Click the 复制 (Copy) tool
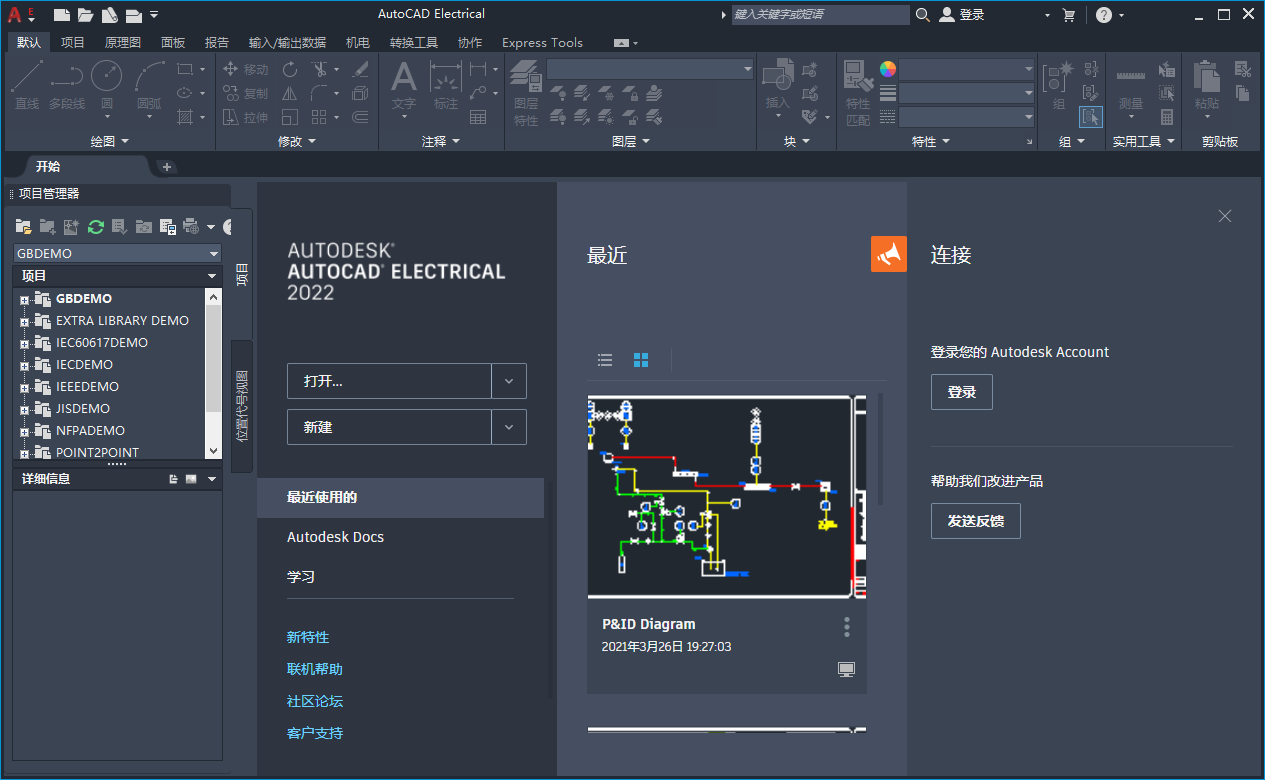The image size is (1265, 780). click(x=245, y=93)
